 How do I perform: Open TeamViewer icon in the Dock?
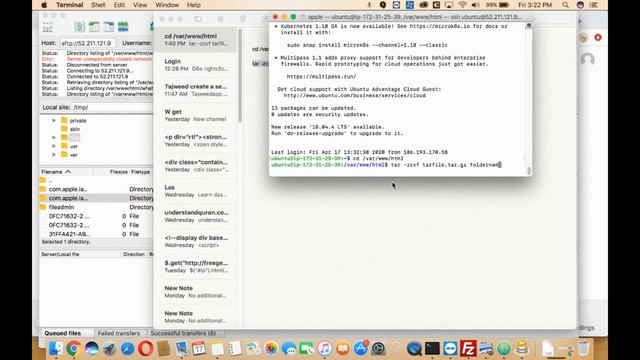[x=450, y=348]
